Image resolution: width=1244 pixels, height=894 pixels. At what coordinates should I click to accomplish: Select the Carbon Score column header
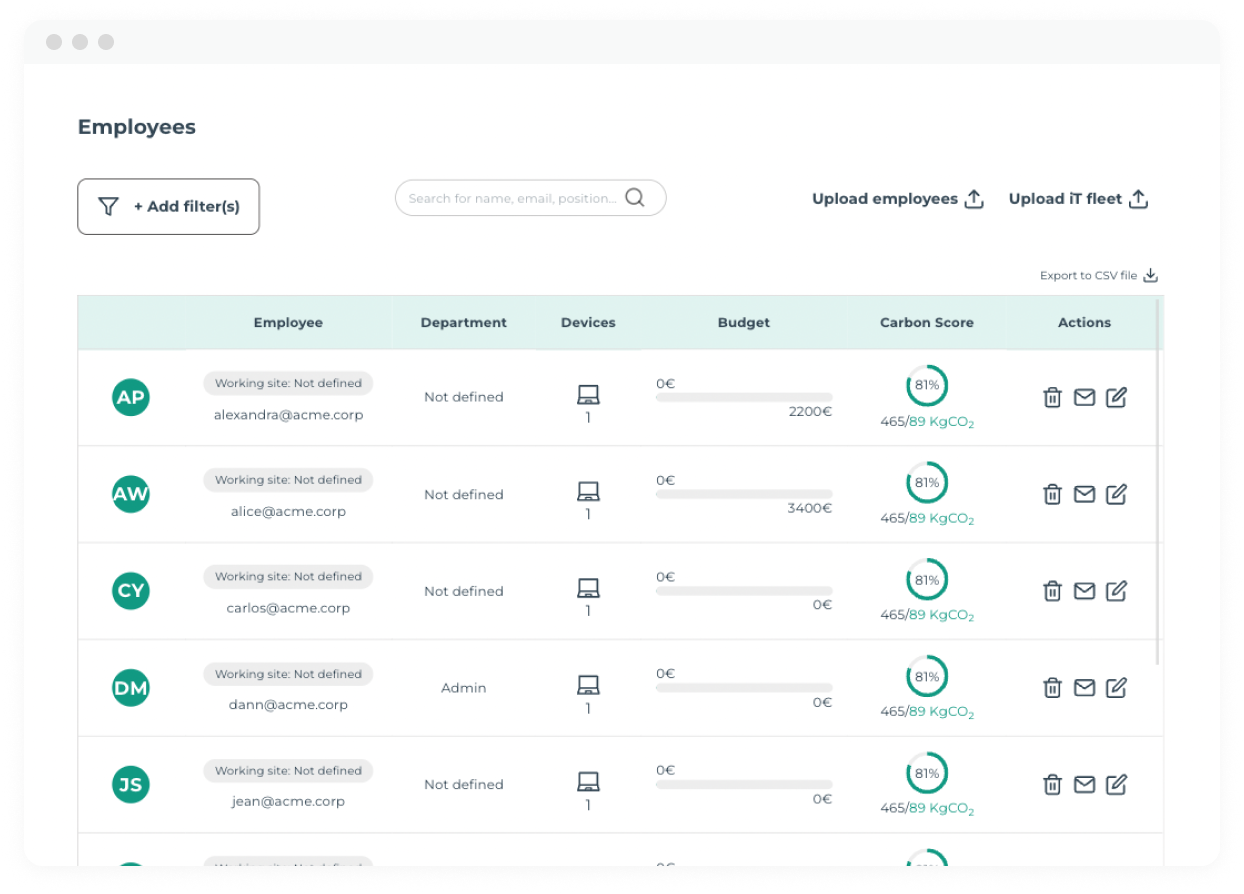click(926, 322)
